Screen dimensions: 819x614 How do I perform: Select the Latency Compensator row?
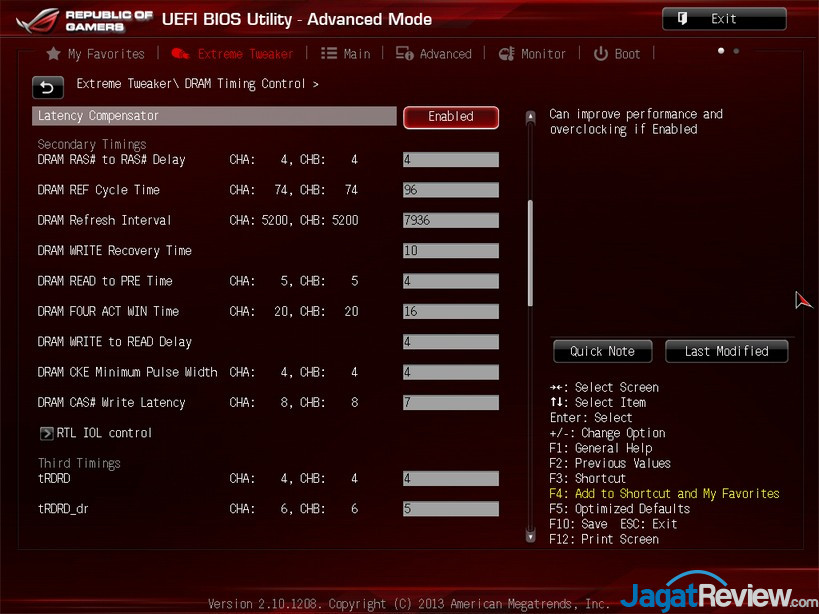[x=214, y=116]
